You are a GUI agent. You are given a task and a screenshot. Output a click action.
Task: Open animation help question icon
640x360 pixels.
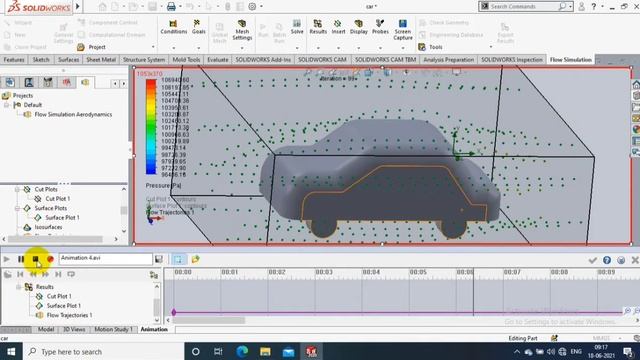click(x=607, y=260)
